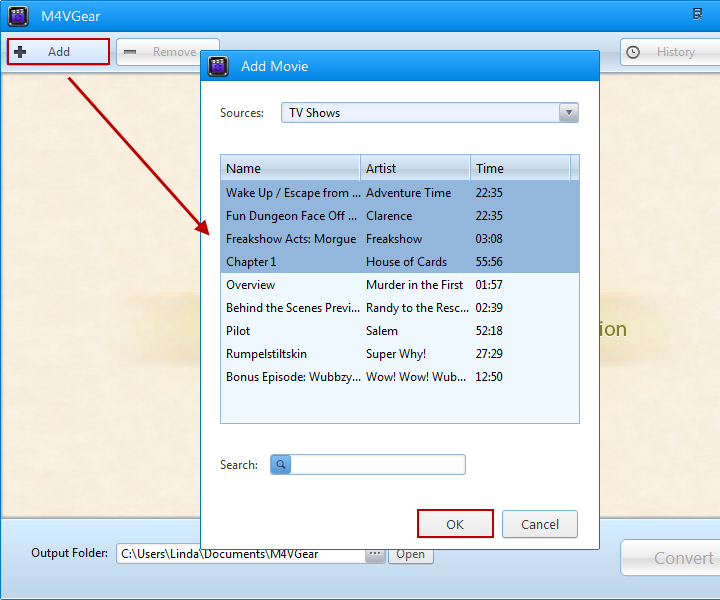Viewport: 720px width, 600px height.
Task: Click the magnifier icon in Search box
Action: 281,464
